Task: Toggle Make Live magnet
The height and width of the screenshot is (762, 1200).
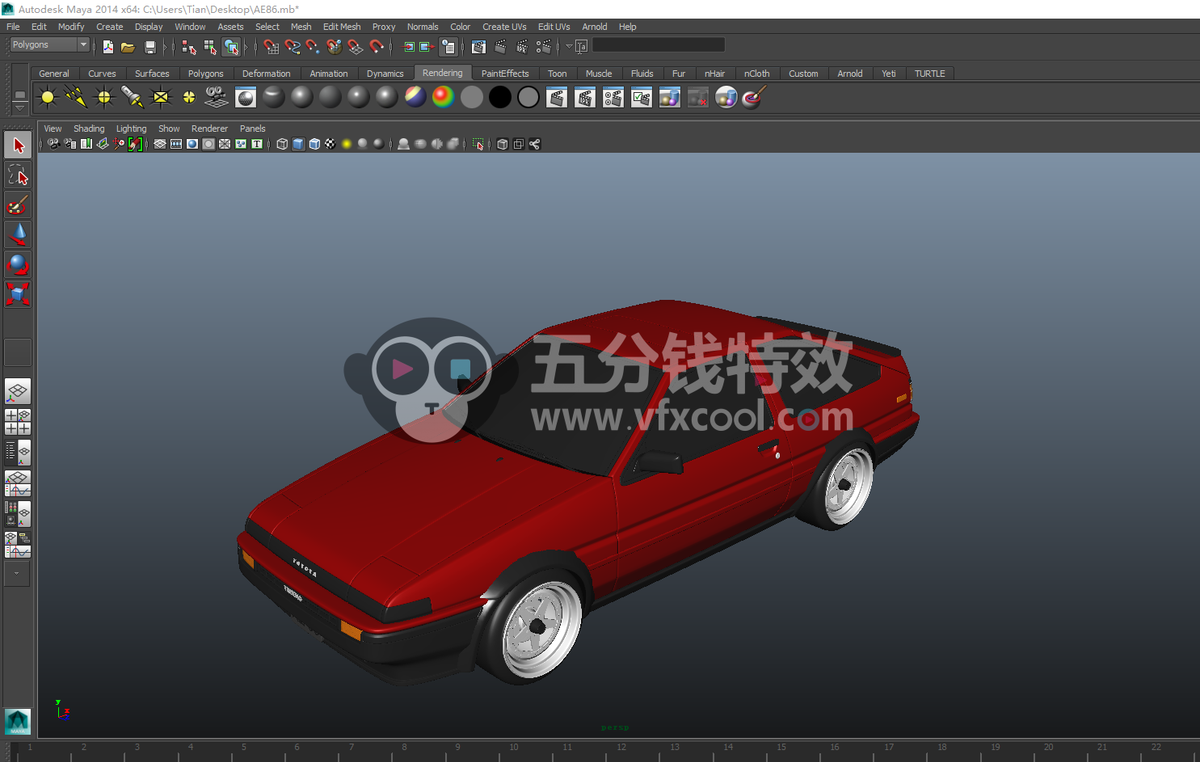Action: [x=376, y=46]
